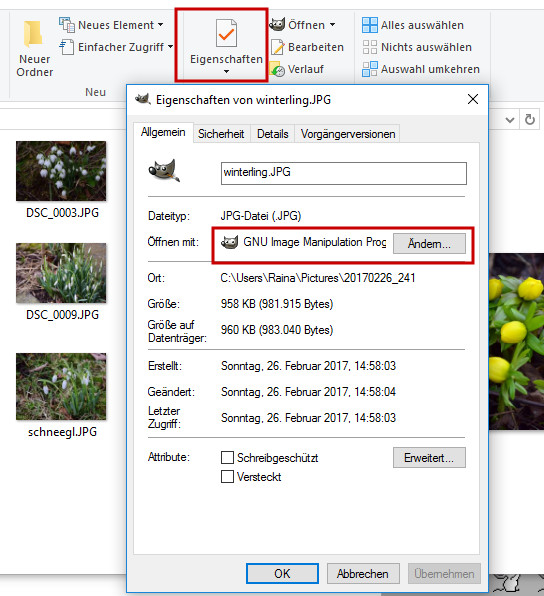Expand the Öffnen dropdown arrow
The width and height of the screenshot is (544, 596).
333,25
